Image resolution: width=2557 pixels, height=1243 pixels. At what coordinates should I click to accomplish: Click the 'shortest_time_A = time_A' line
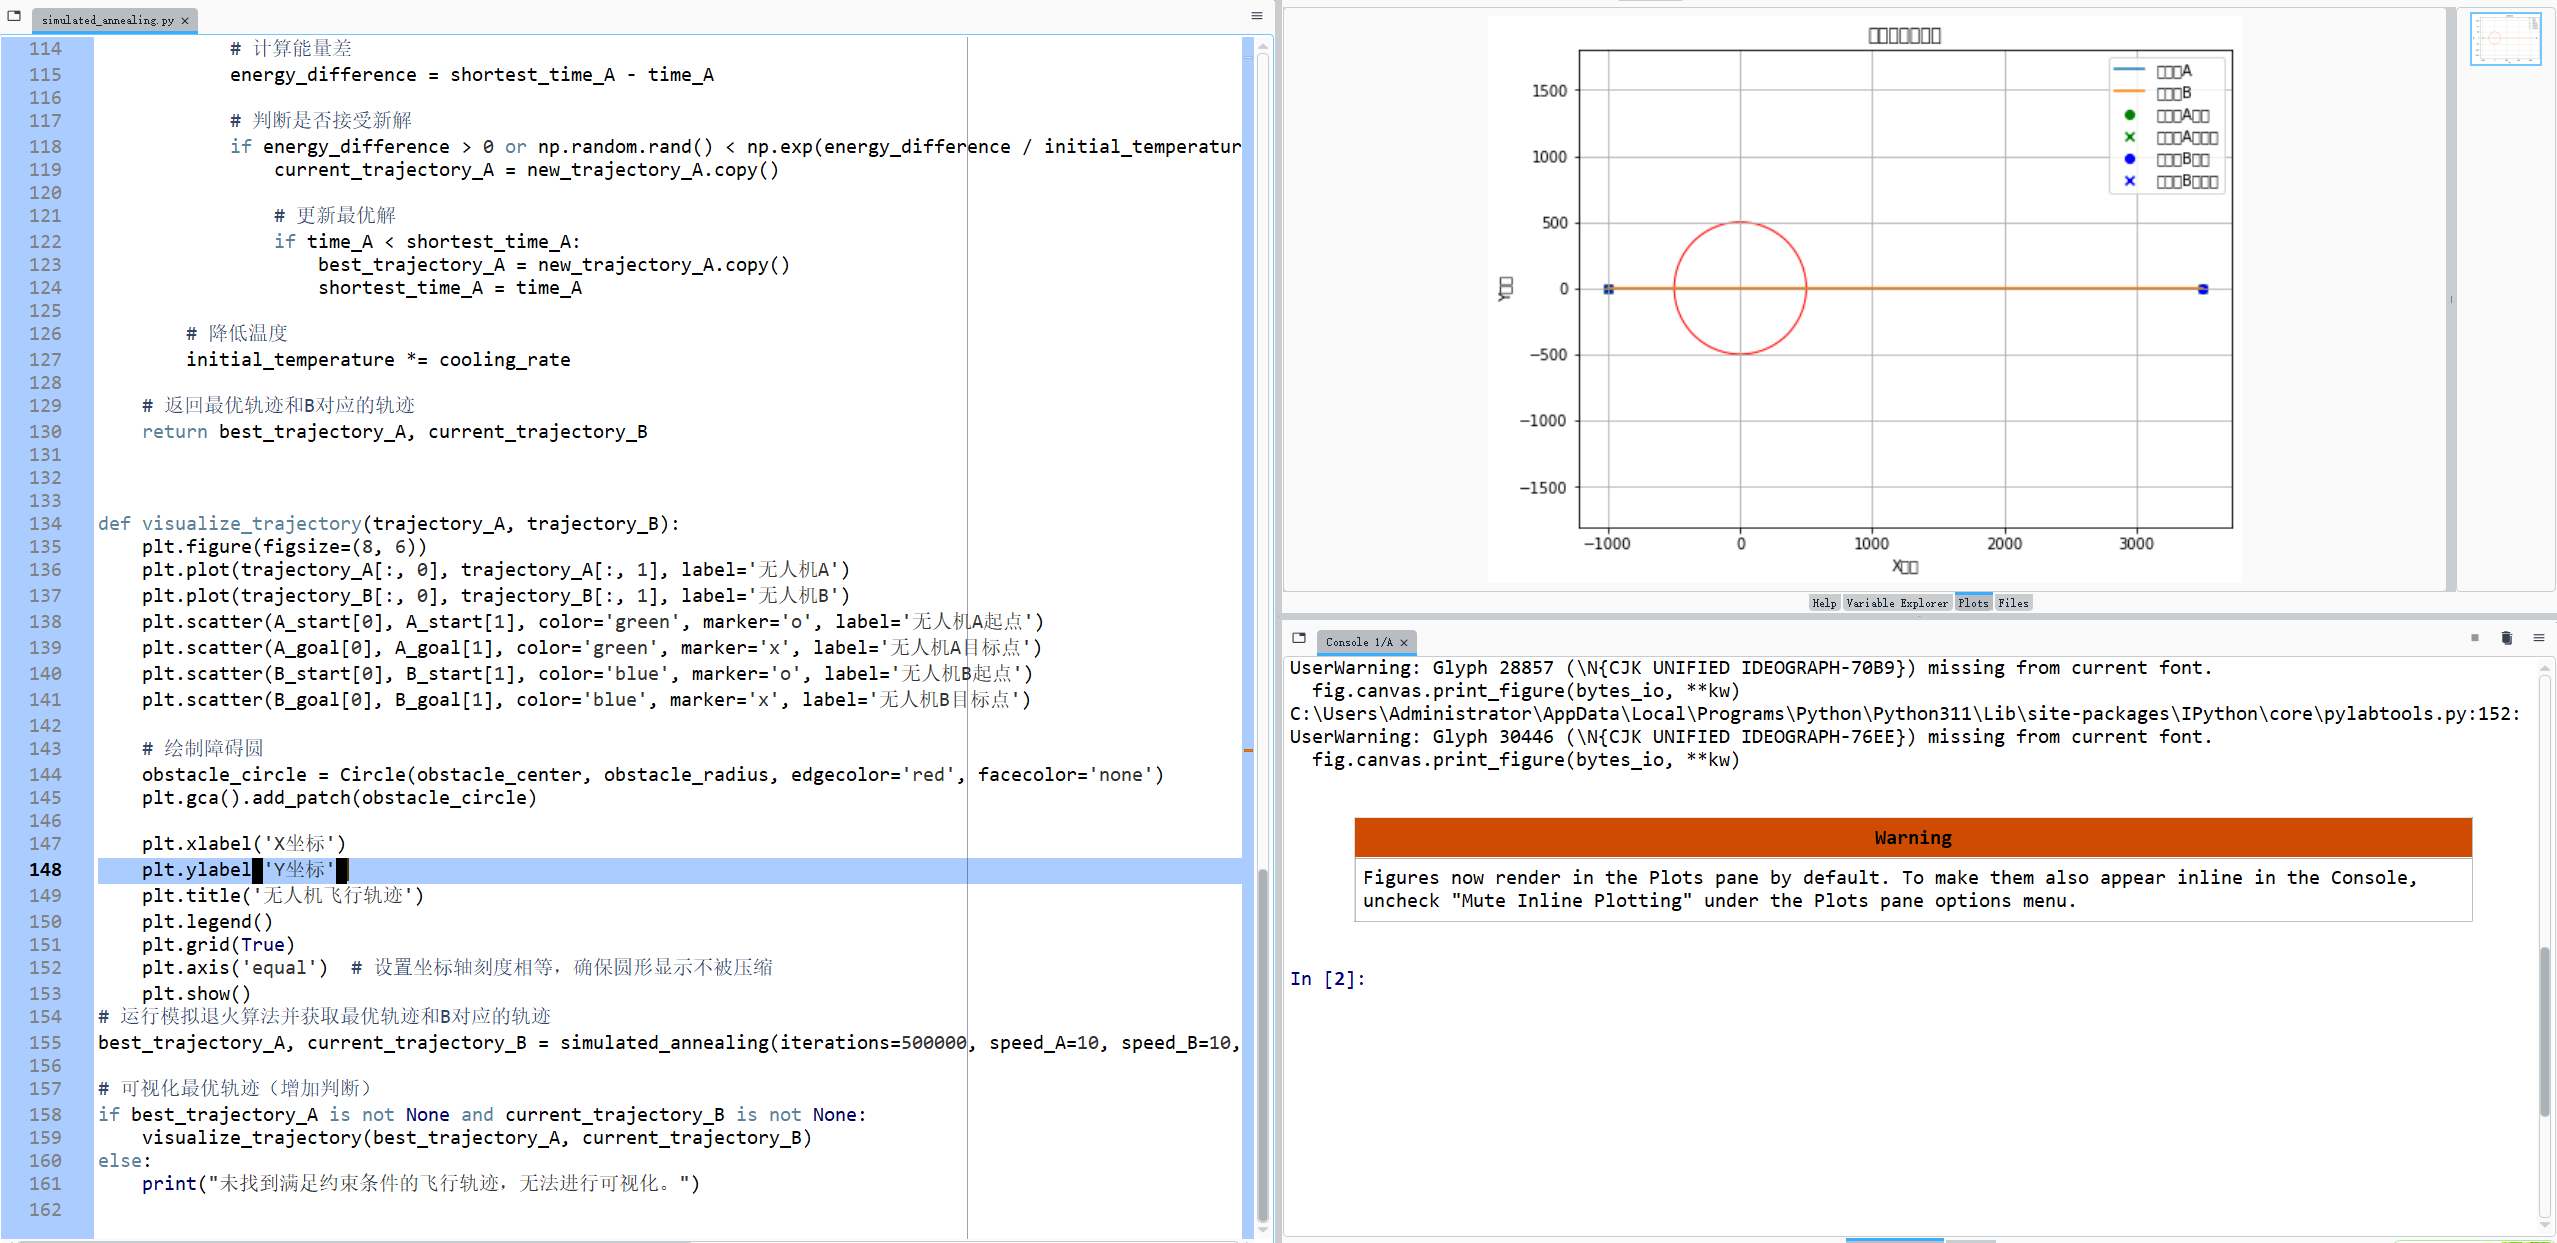(x=450, y=288)
